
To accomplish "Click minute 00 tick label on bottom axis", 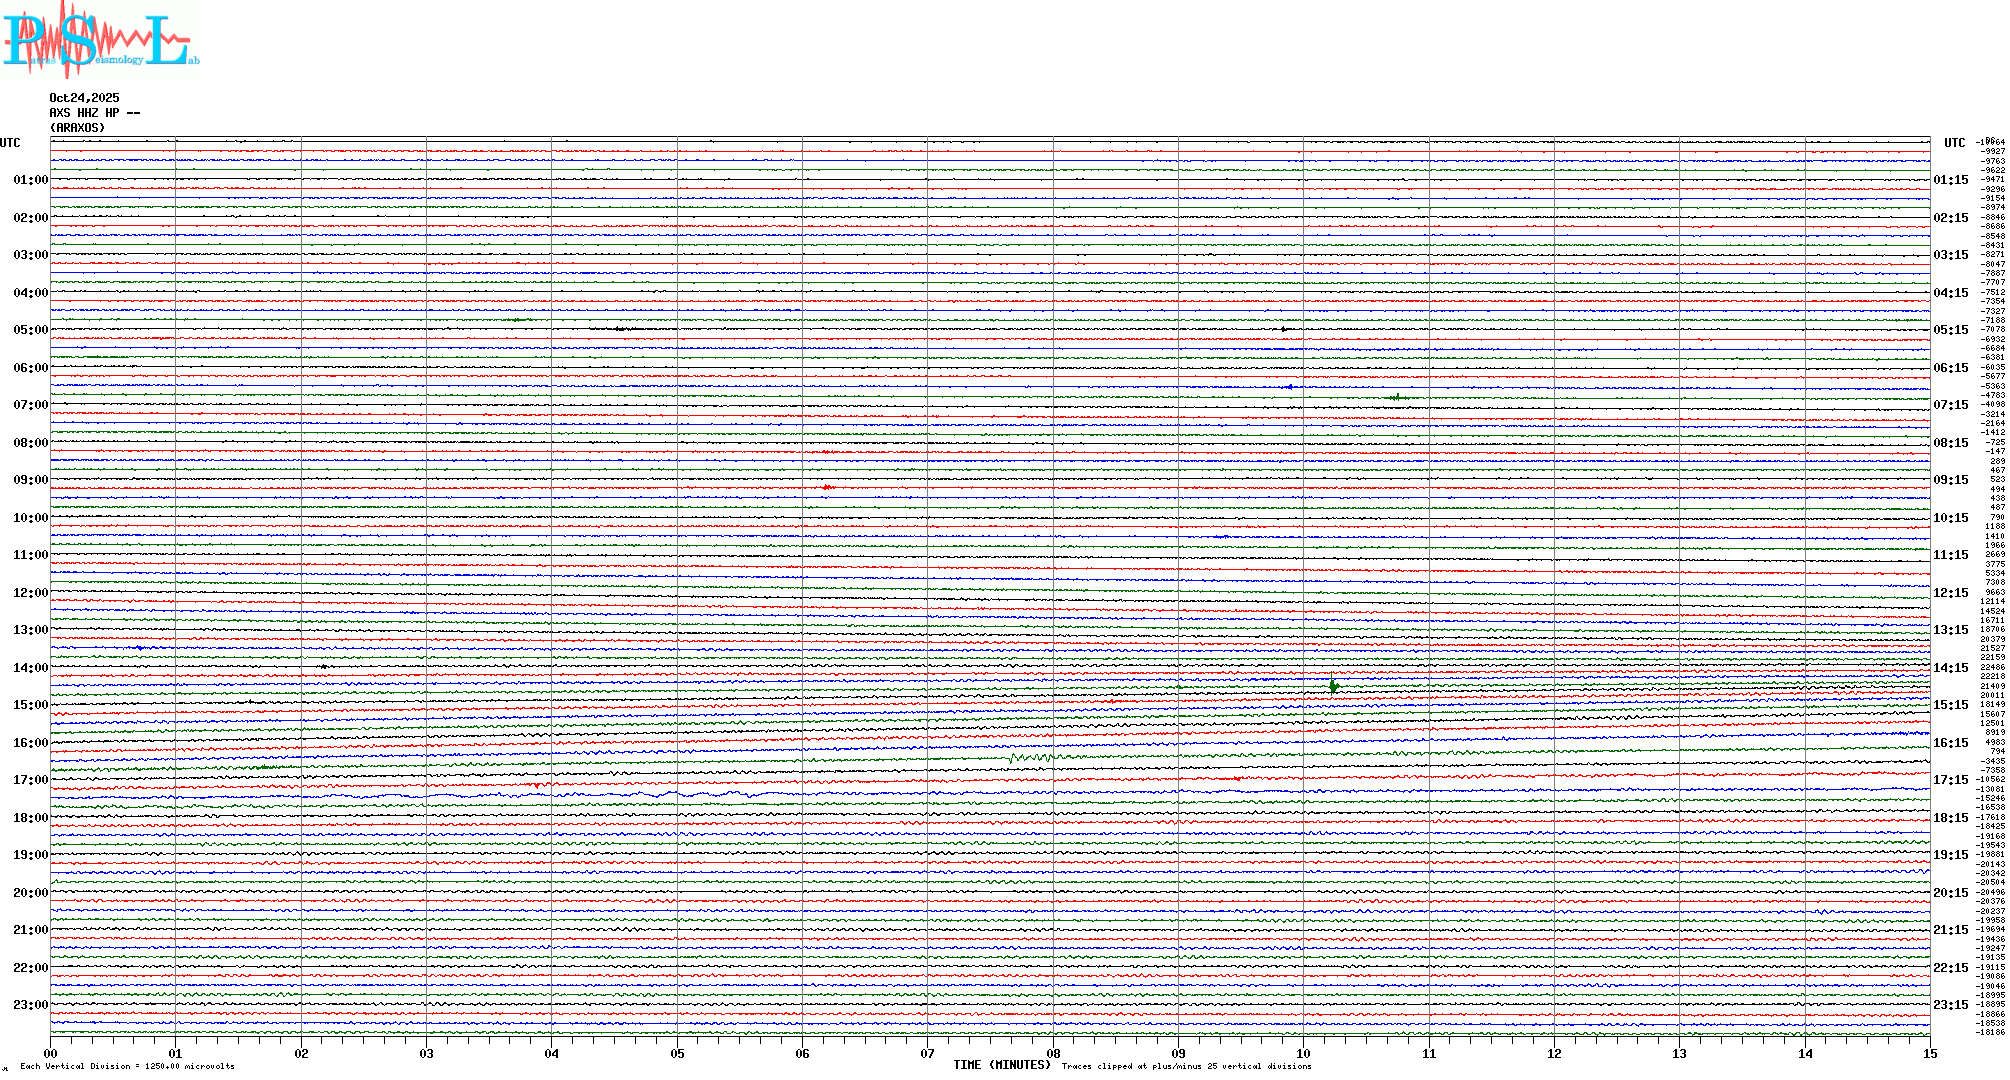I will 51,1054.
